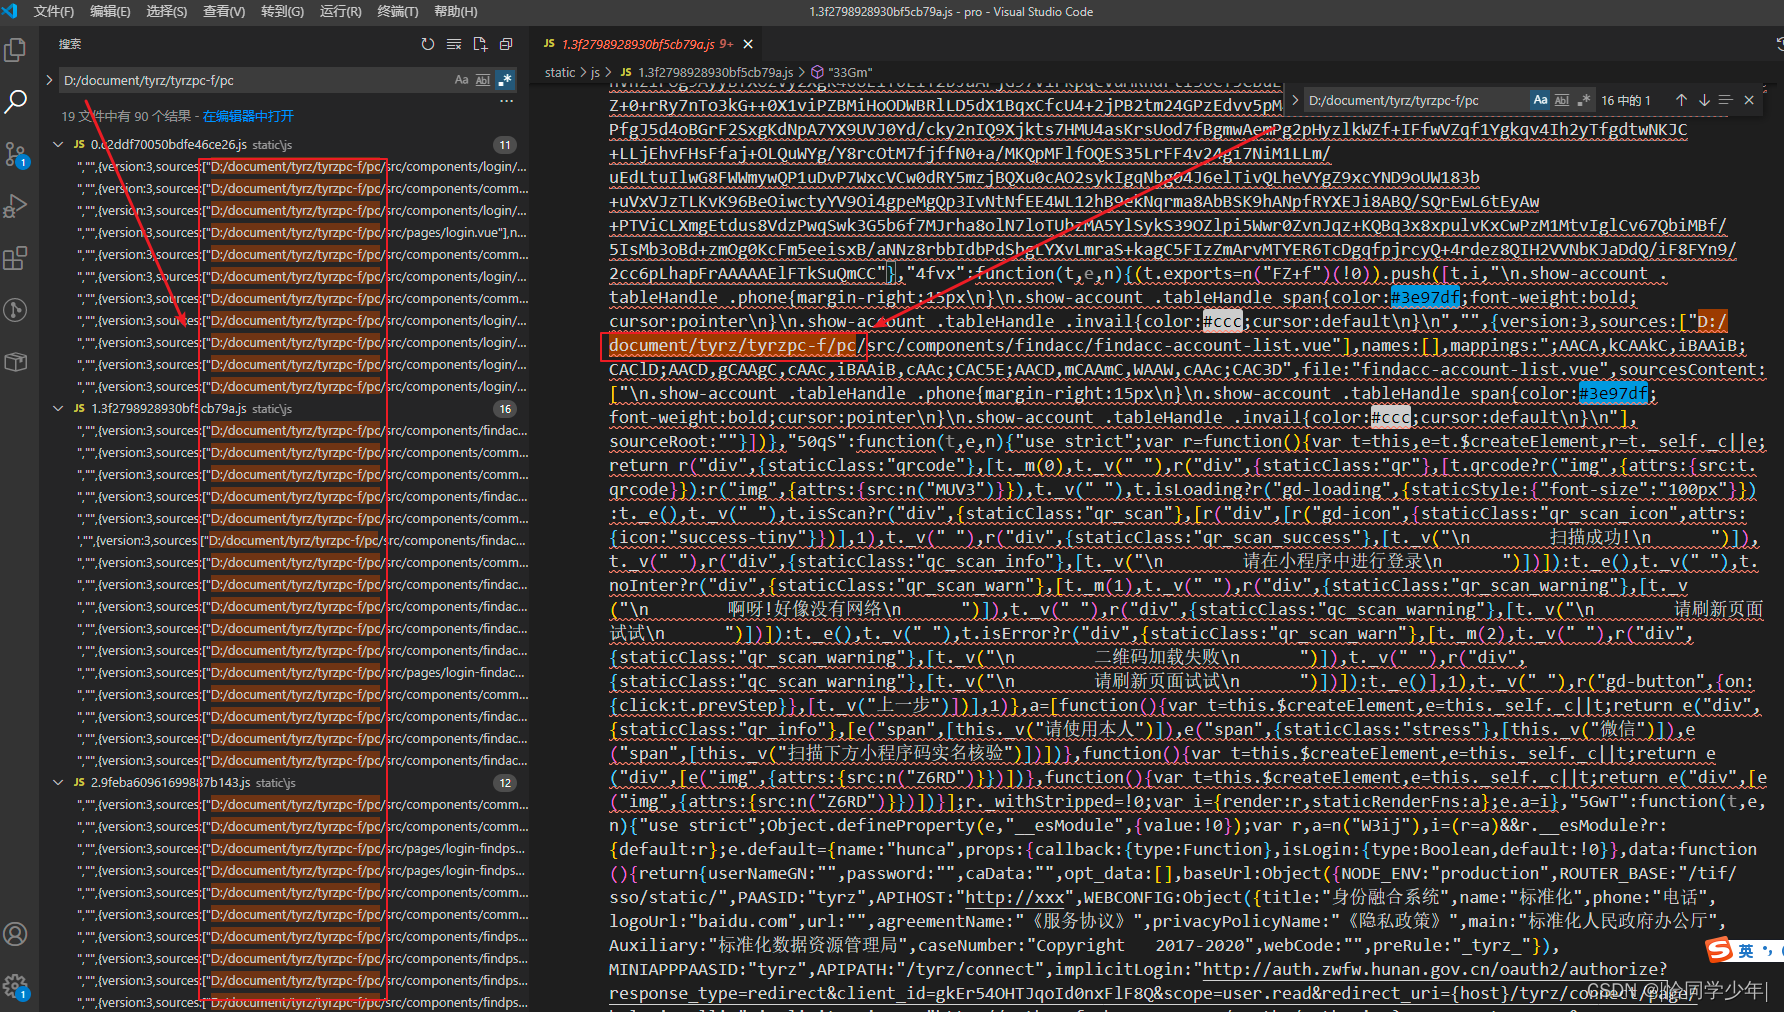The width and height of the screenshot is (1784, 1012).
Task: Collapse results for 2.9feba60961699887b143.js
Action: 59,783
